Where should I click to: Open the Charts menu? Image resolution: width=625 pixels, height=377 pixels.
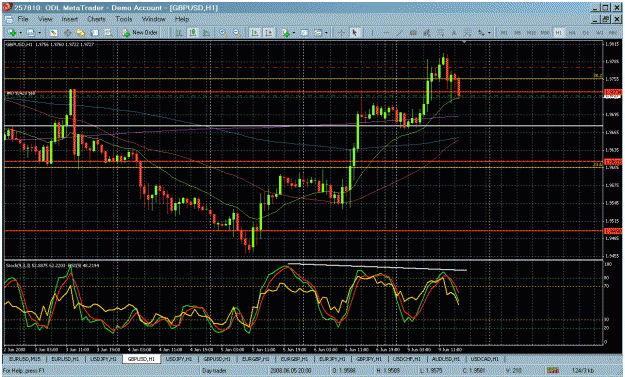coord(96,19)
